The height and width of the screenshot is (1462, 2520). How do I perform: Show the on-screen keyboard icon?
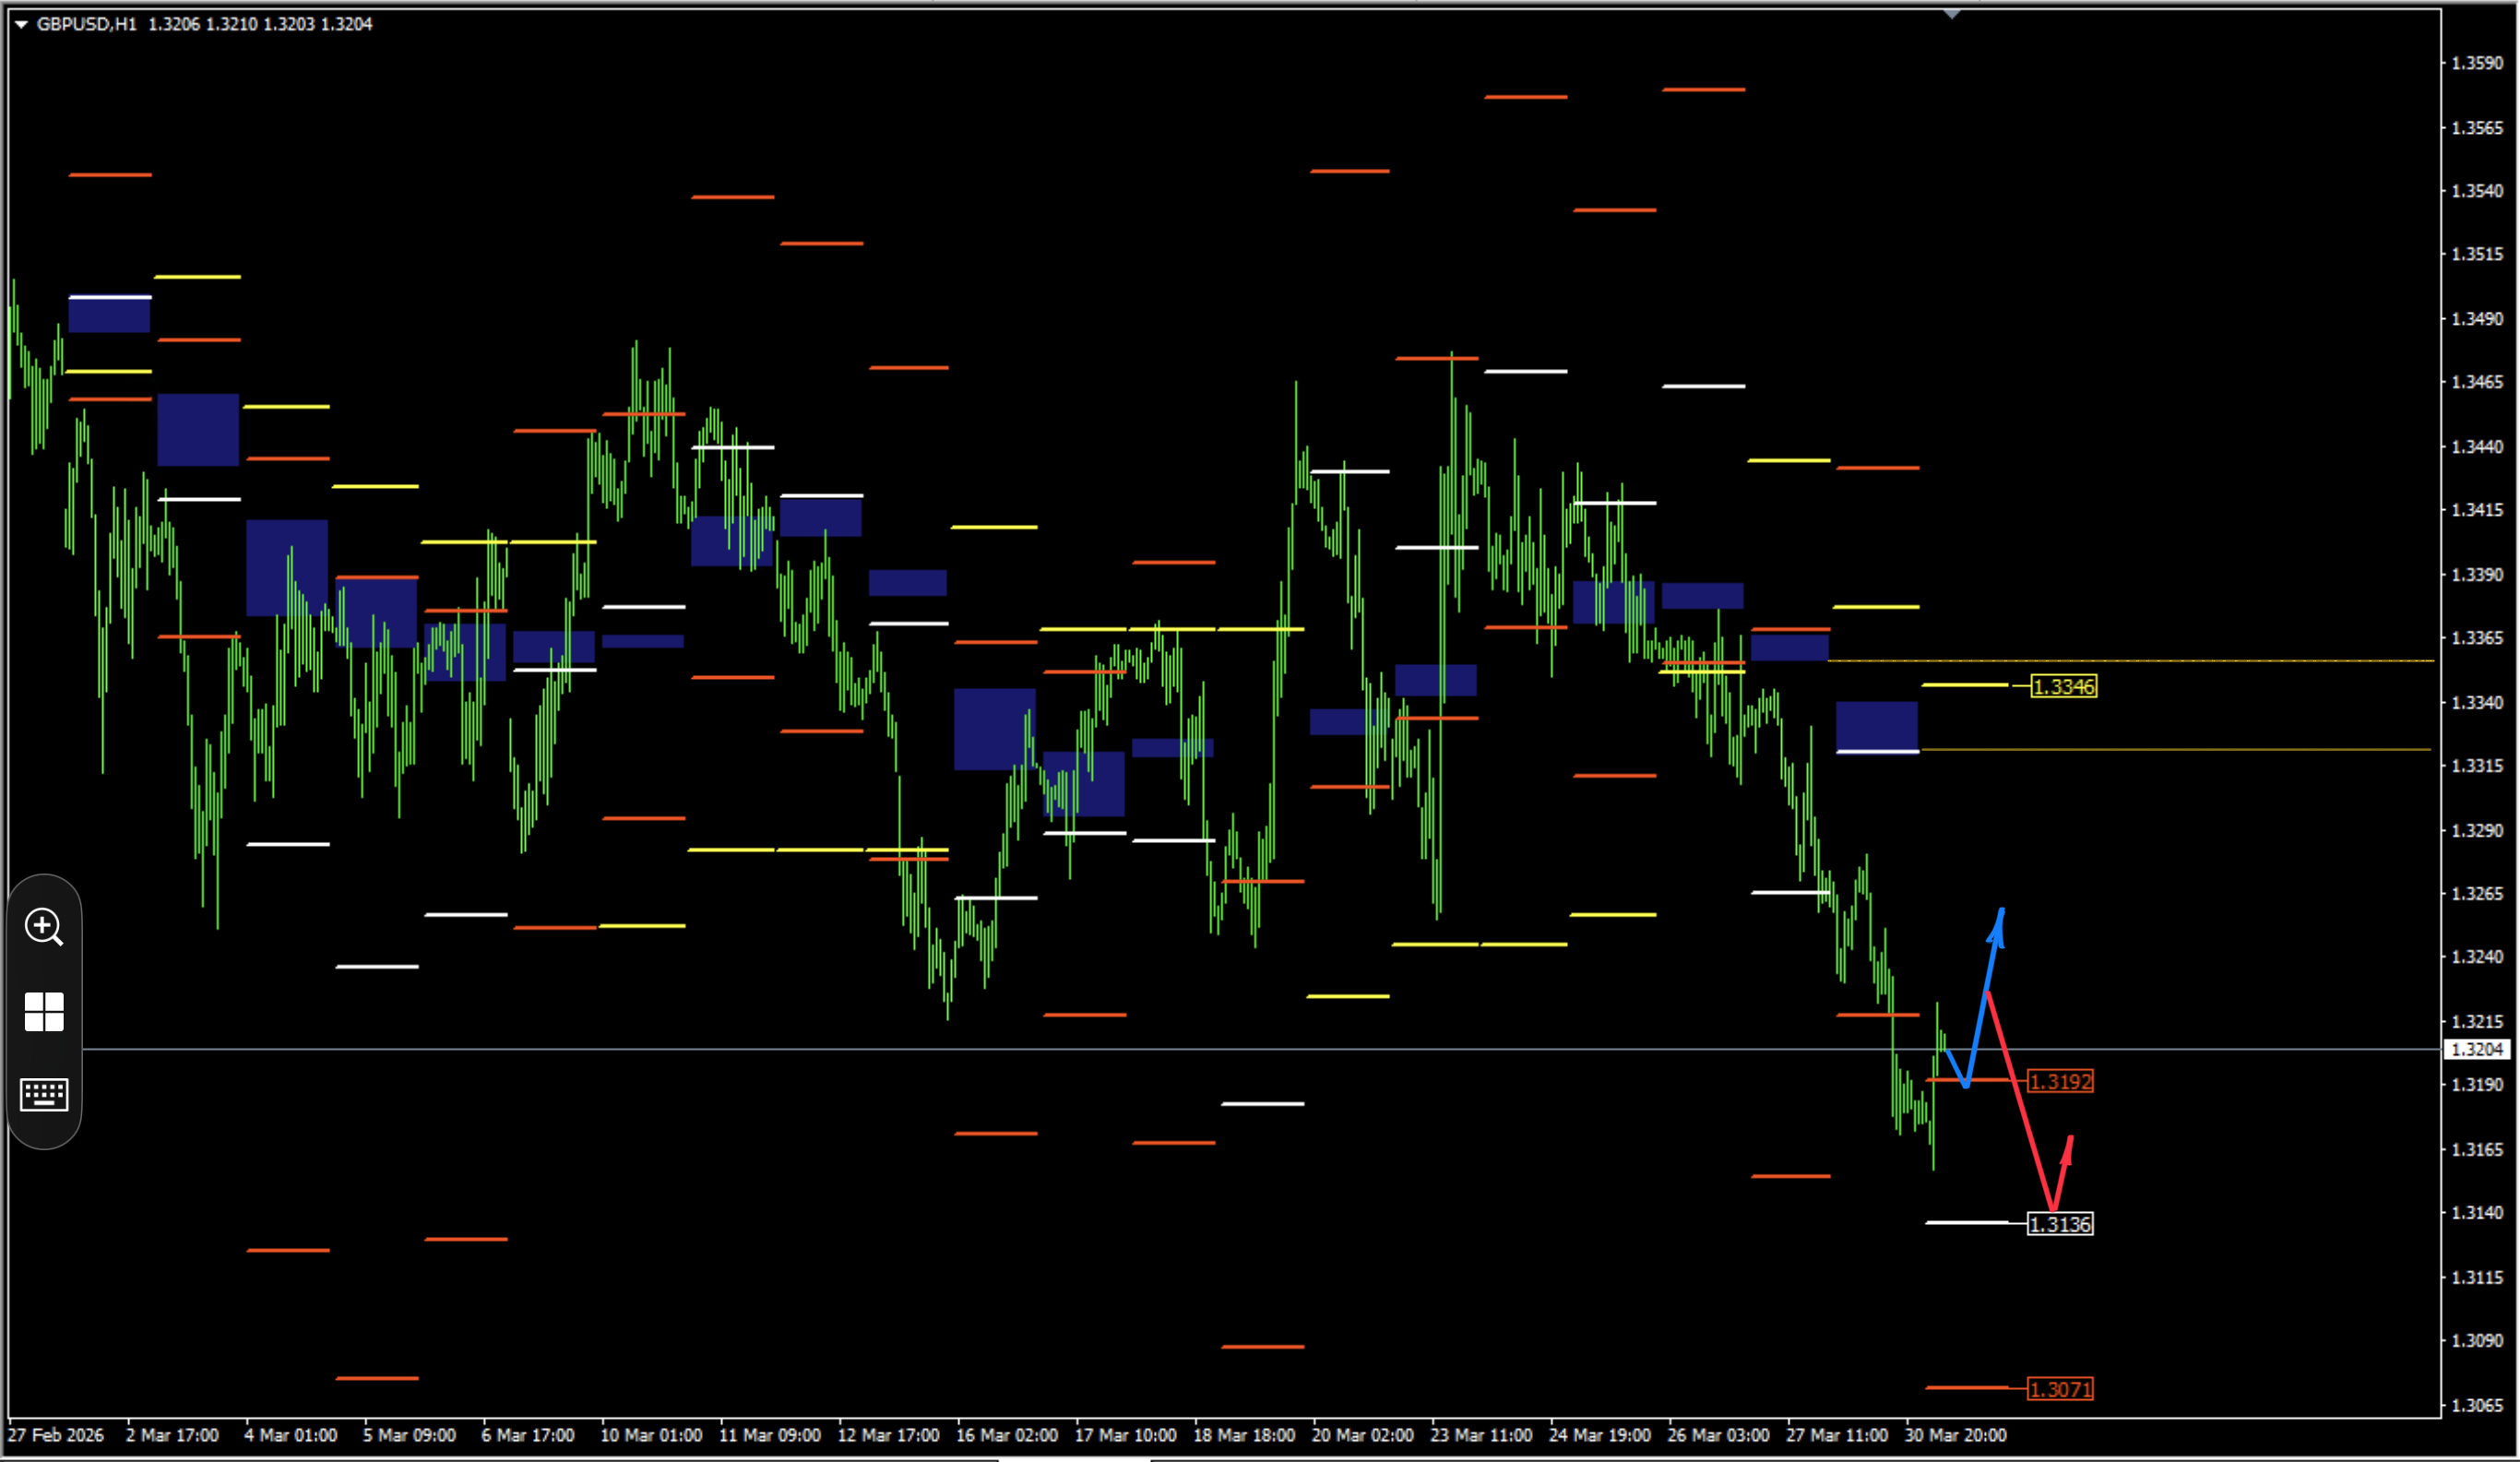44,1094
